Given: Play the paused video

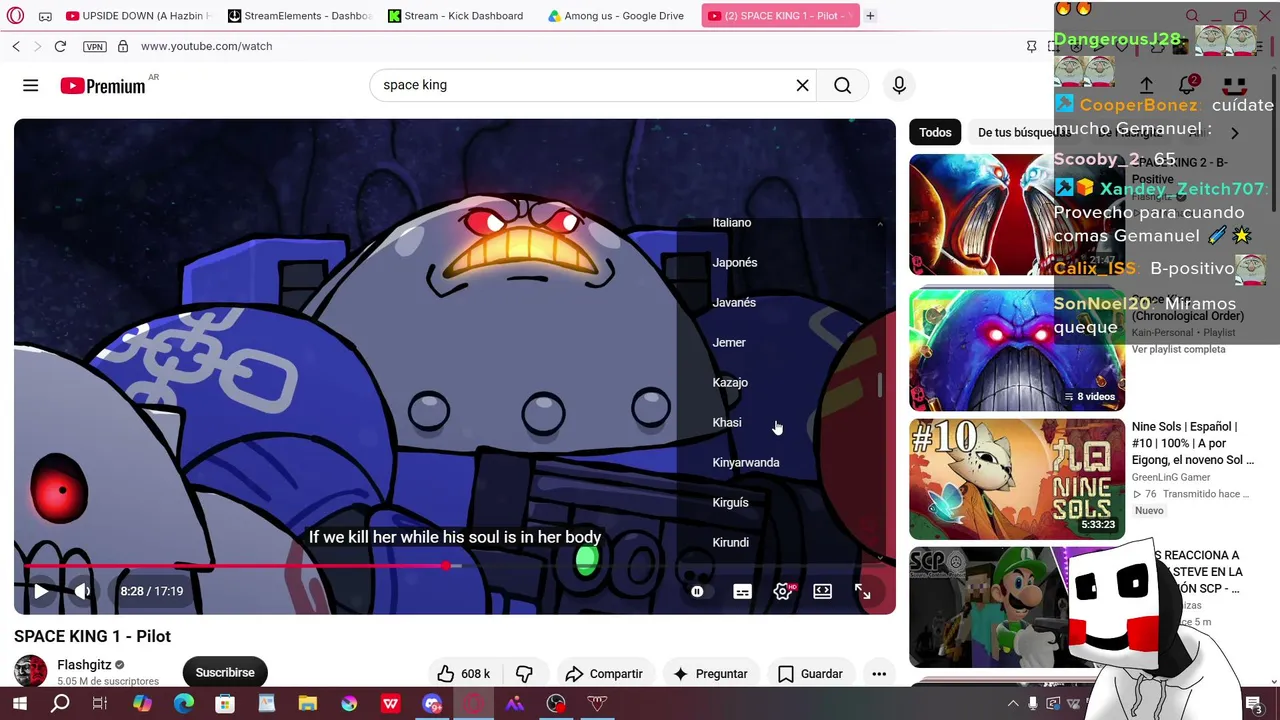Looking at the screenshot, I should pos(40,591).
